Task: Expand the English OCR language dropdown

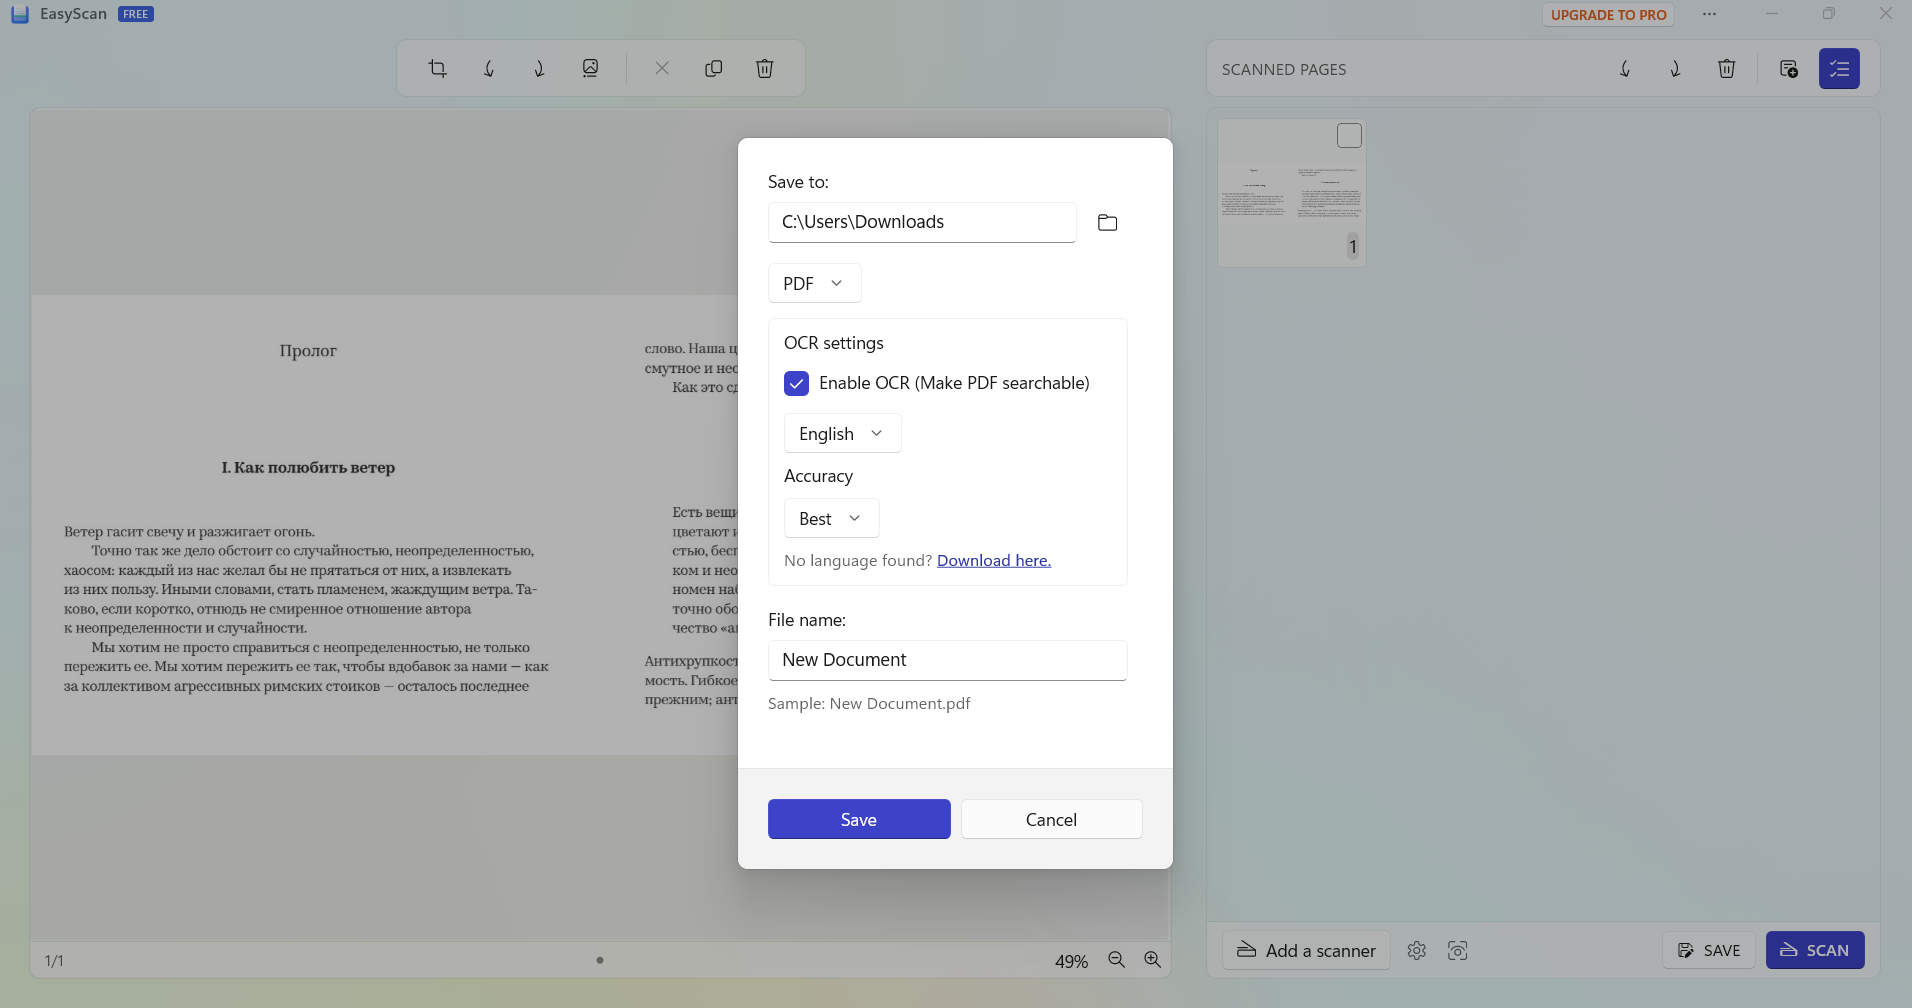Action: click(841, 434)
